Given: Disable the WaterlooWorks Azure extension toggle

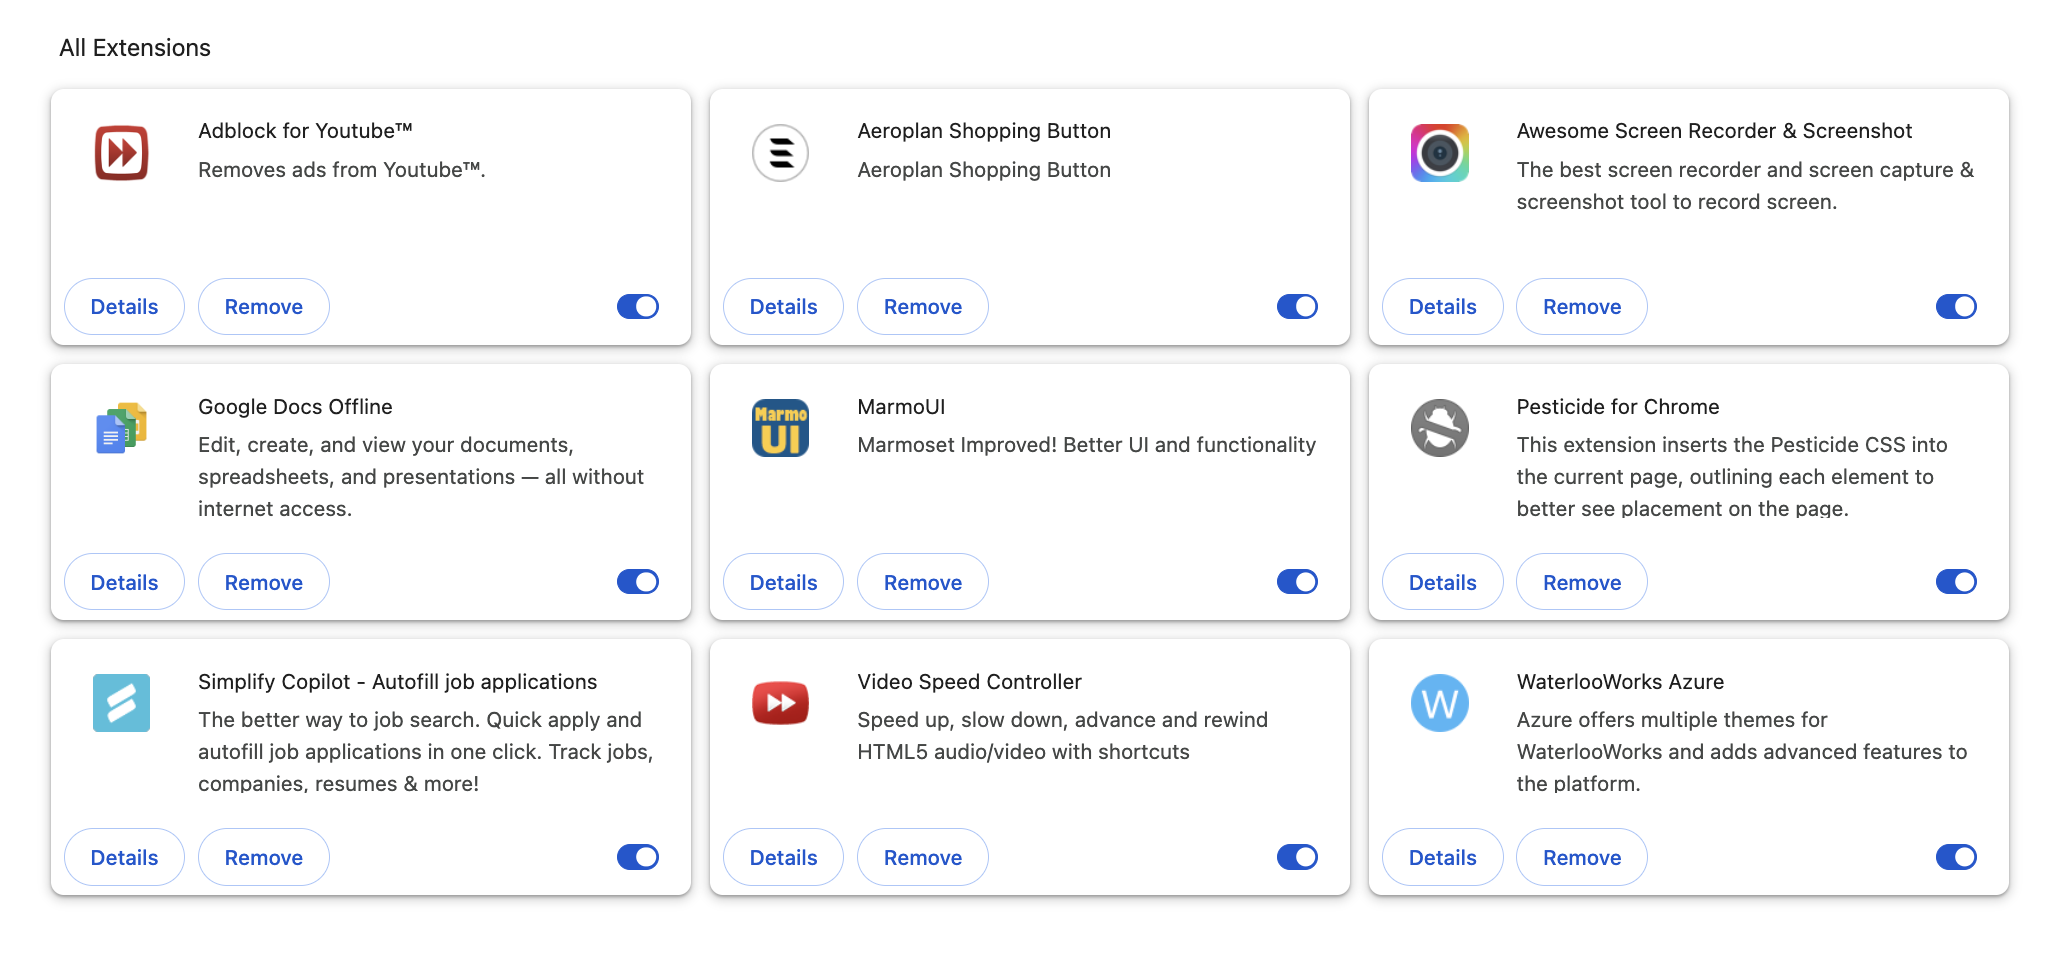Looking at the screenshot, I should point(1956,857).
